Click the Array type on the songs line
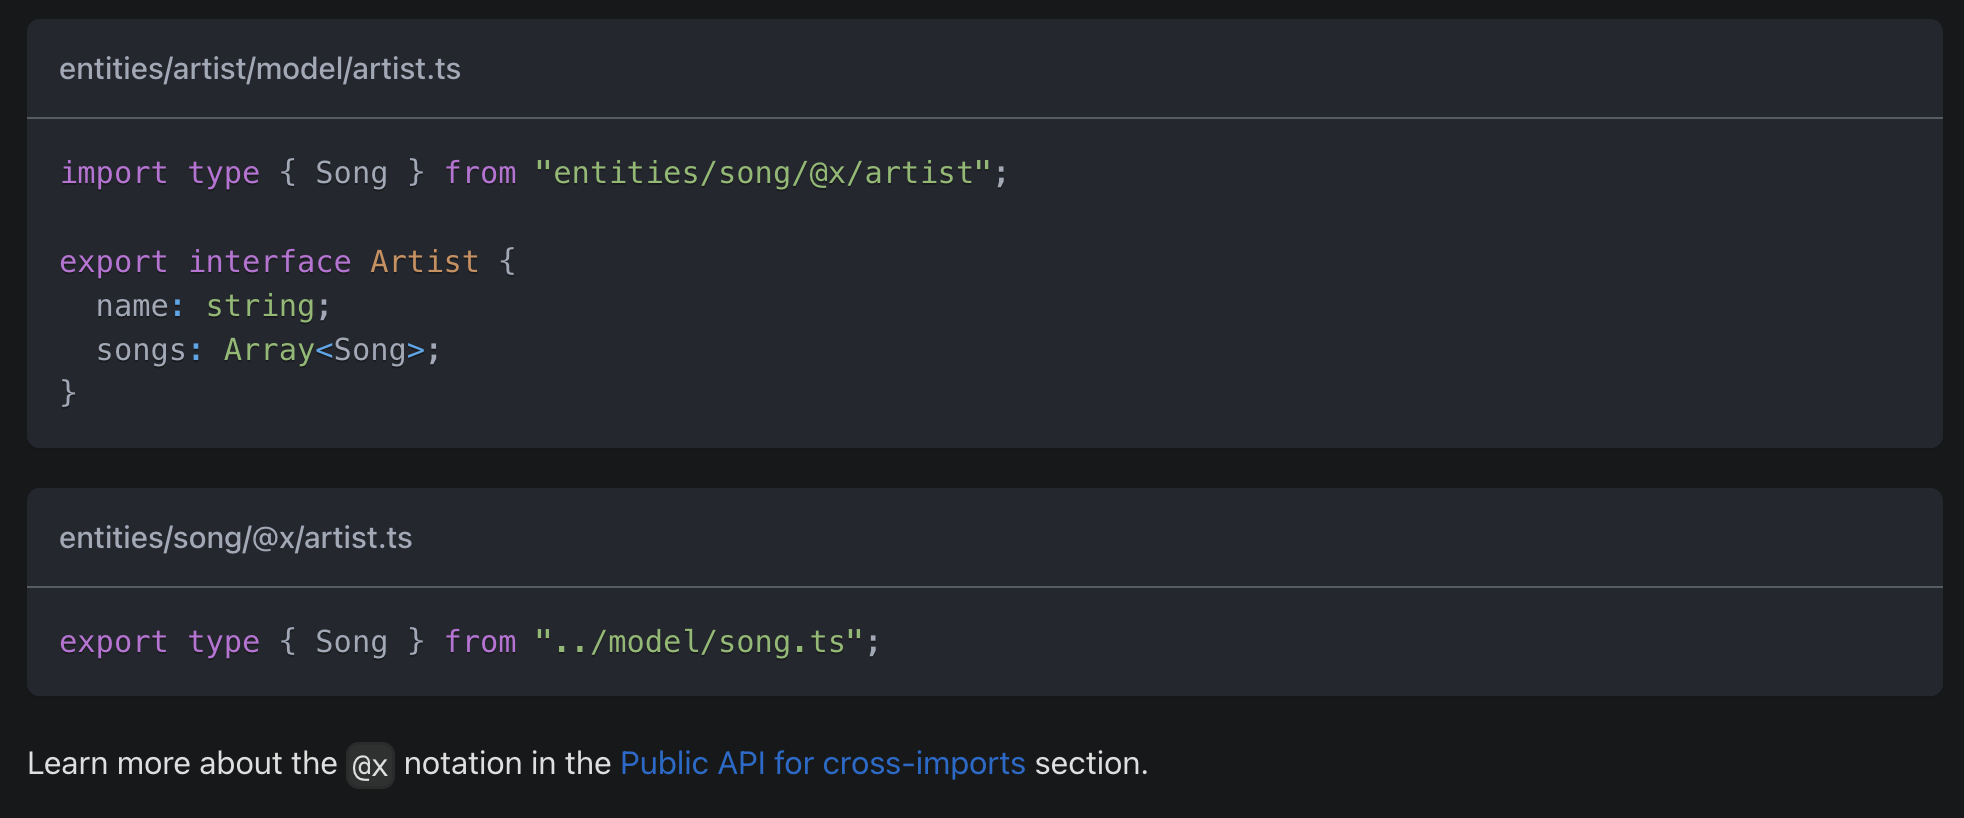1964x818 pixels. 269,350
